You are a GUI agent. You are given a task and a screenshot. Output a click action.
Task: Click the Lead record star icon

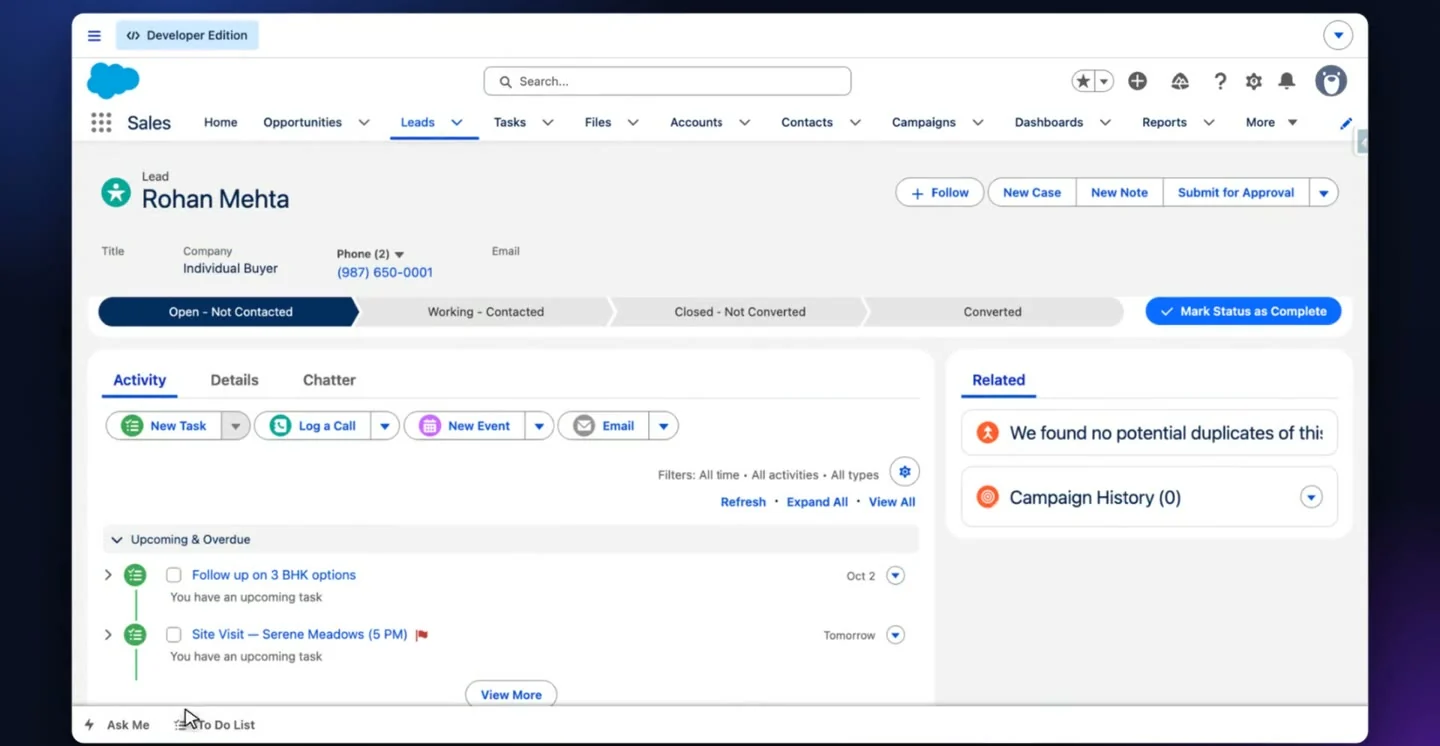pos(116,192)
